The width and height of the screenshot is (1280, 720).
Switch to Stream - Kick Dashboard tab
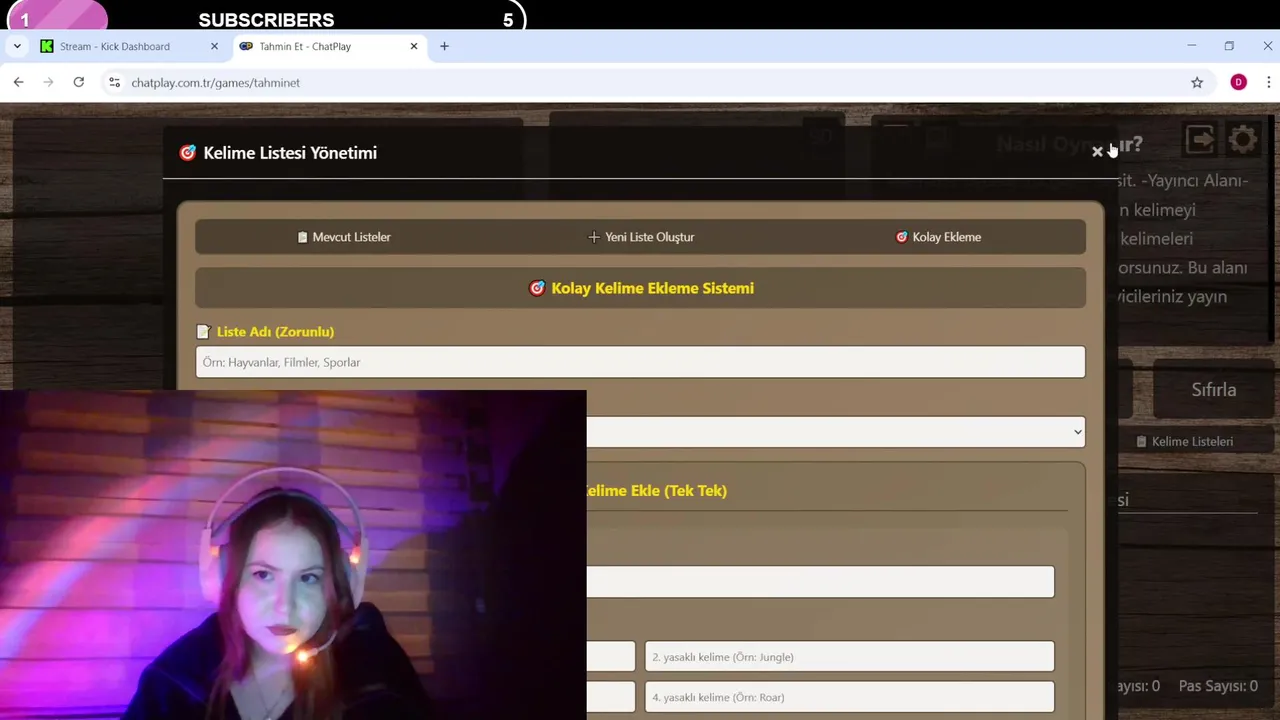115,46
